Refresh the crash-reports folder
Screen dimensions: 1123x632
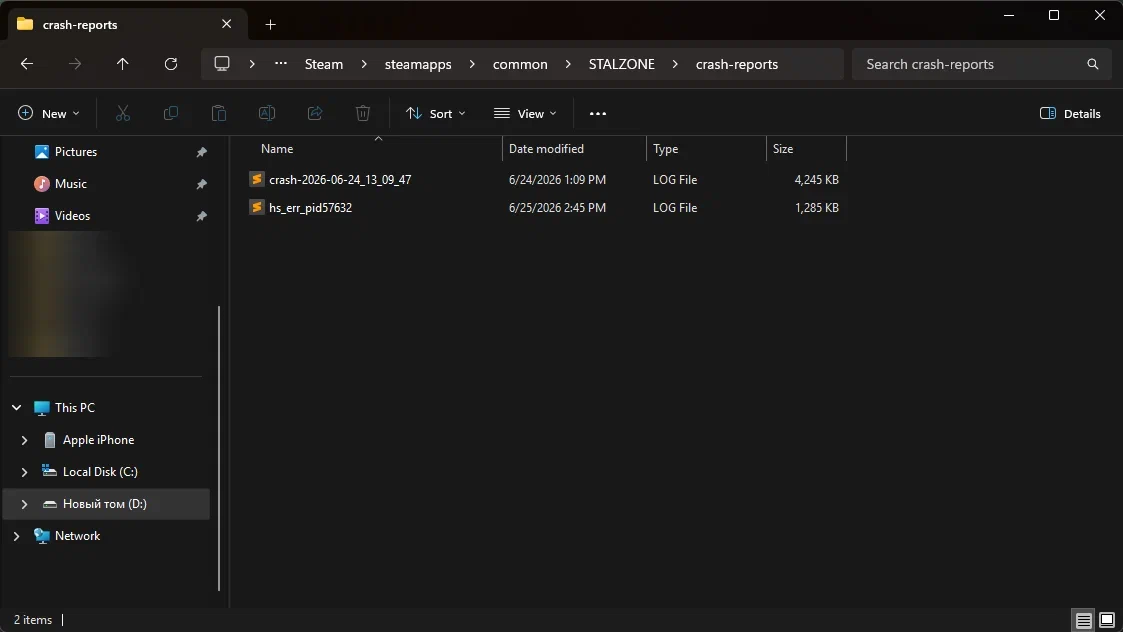(x=170, y=64)
